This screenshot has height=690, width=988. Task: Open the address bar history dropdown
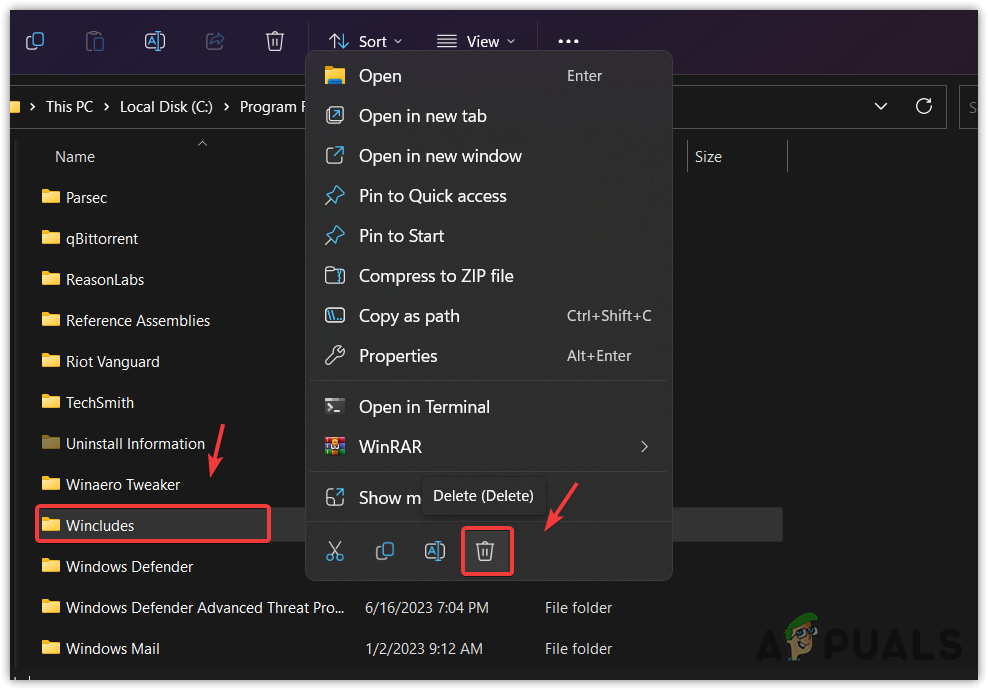click(x=881, y=106)
